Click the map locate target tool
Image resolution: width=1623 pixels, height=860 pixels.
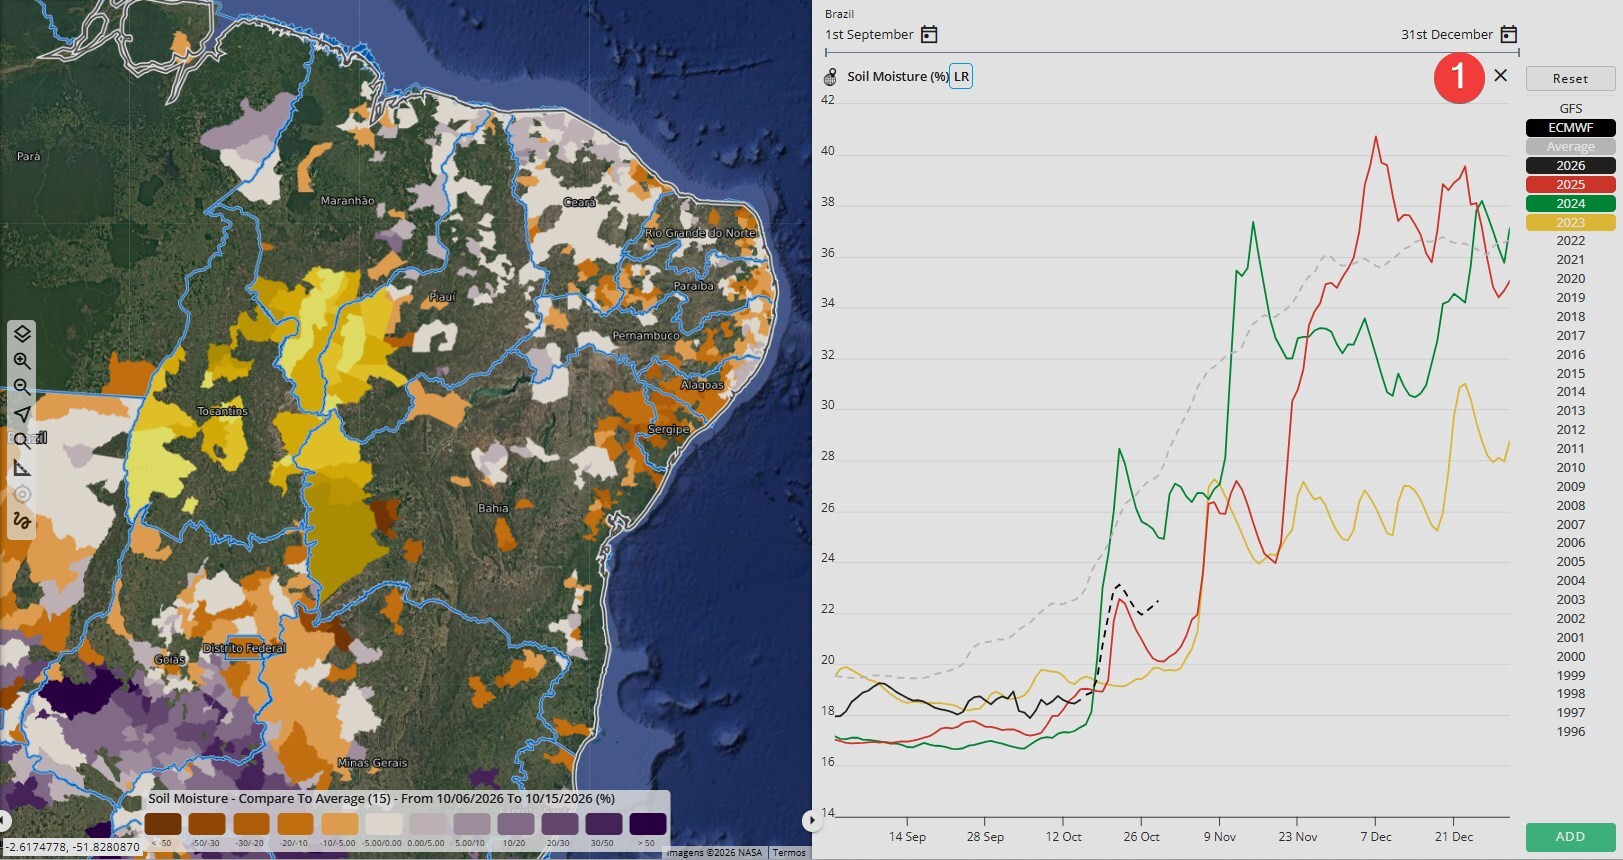pos(22,494)
